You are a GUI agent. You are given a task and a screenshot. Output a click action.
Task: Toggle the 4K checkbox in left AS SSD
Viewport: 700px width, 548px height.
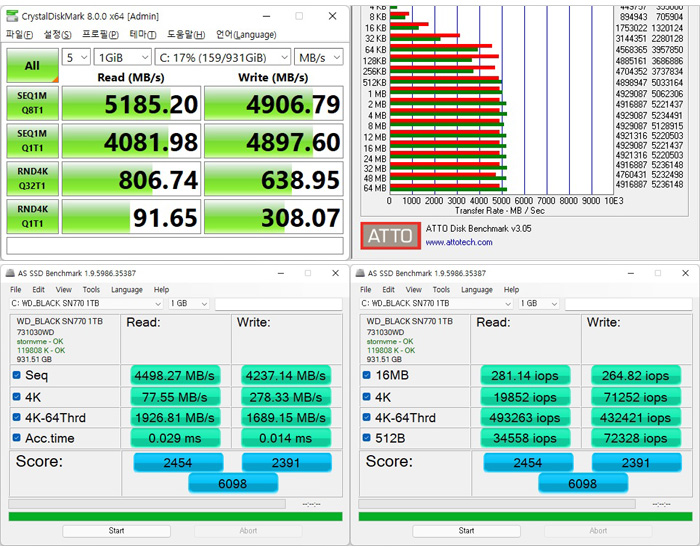[x=17, y=396]
